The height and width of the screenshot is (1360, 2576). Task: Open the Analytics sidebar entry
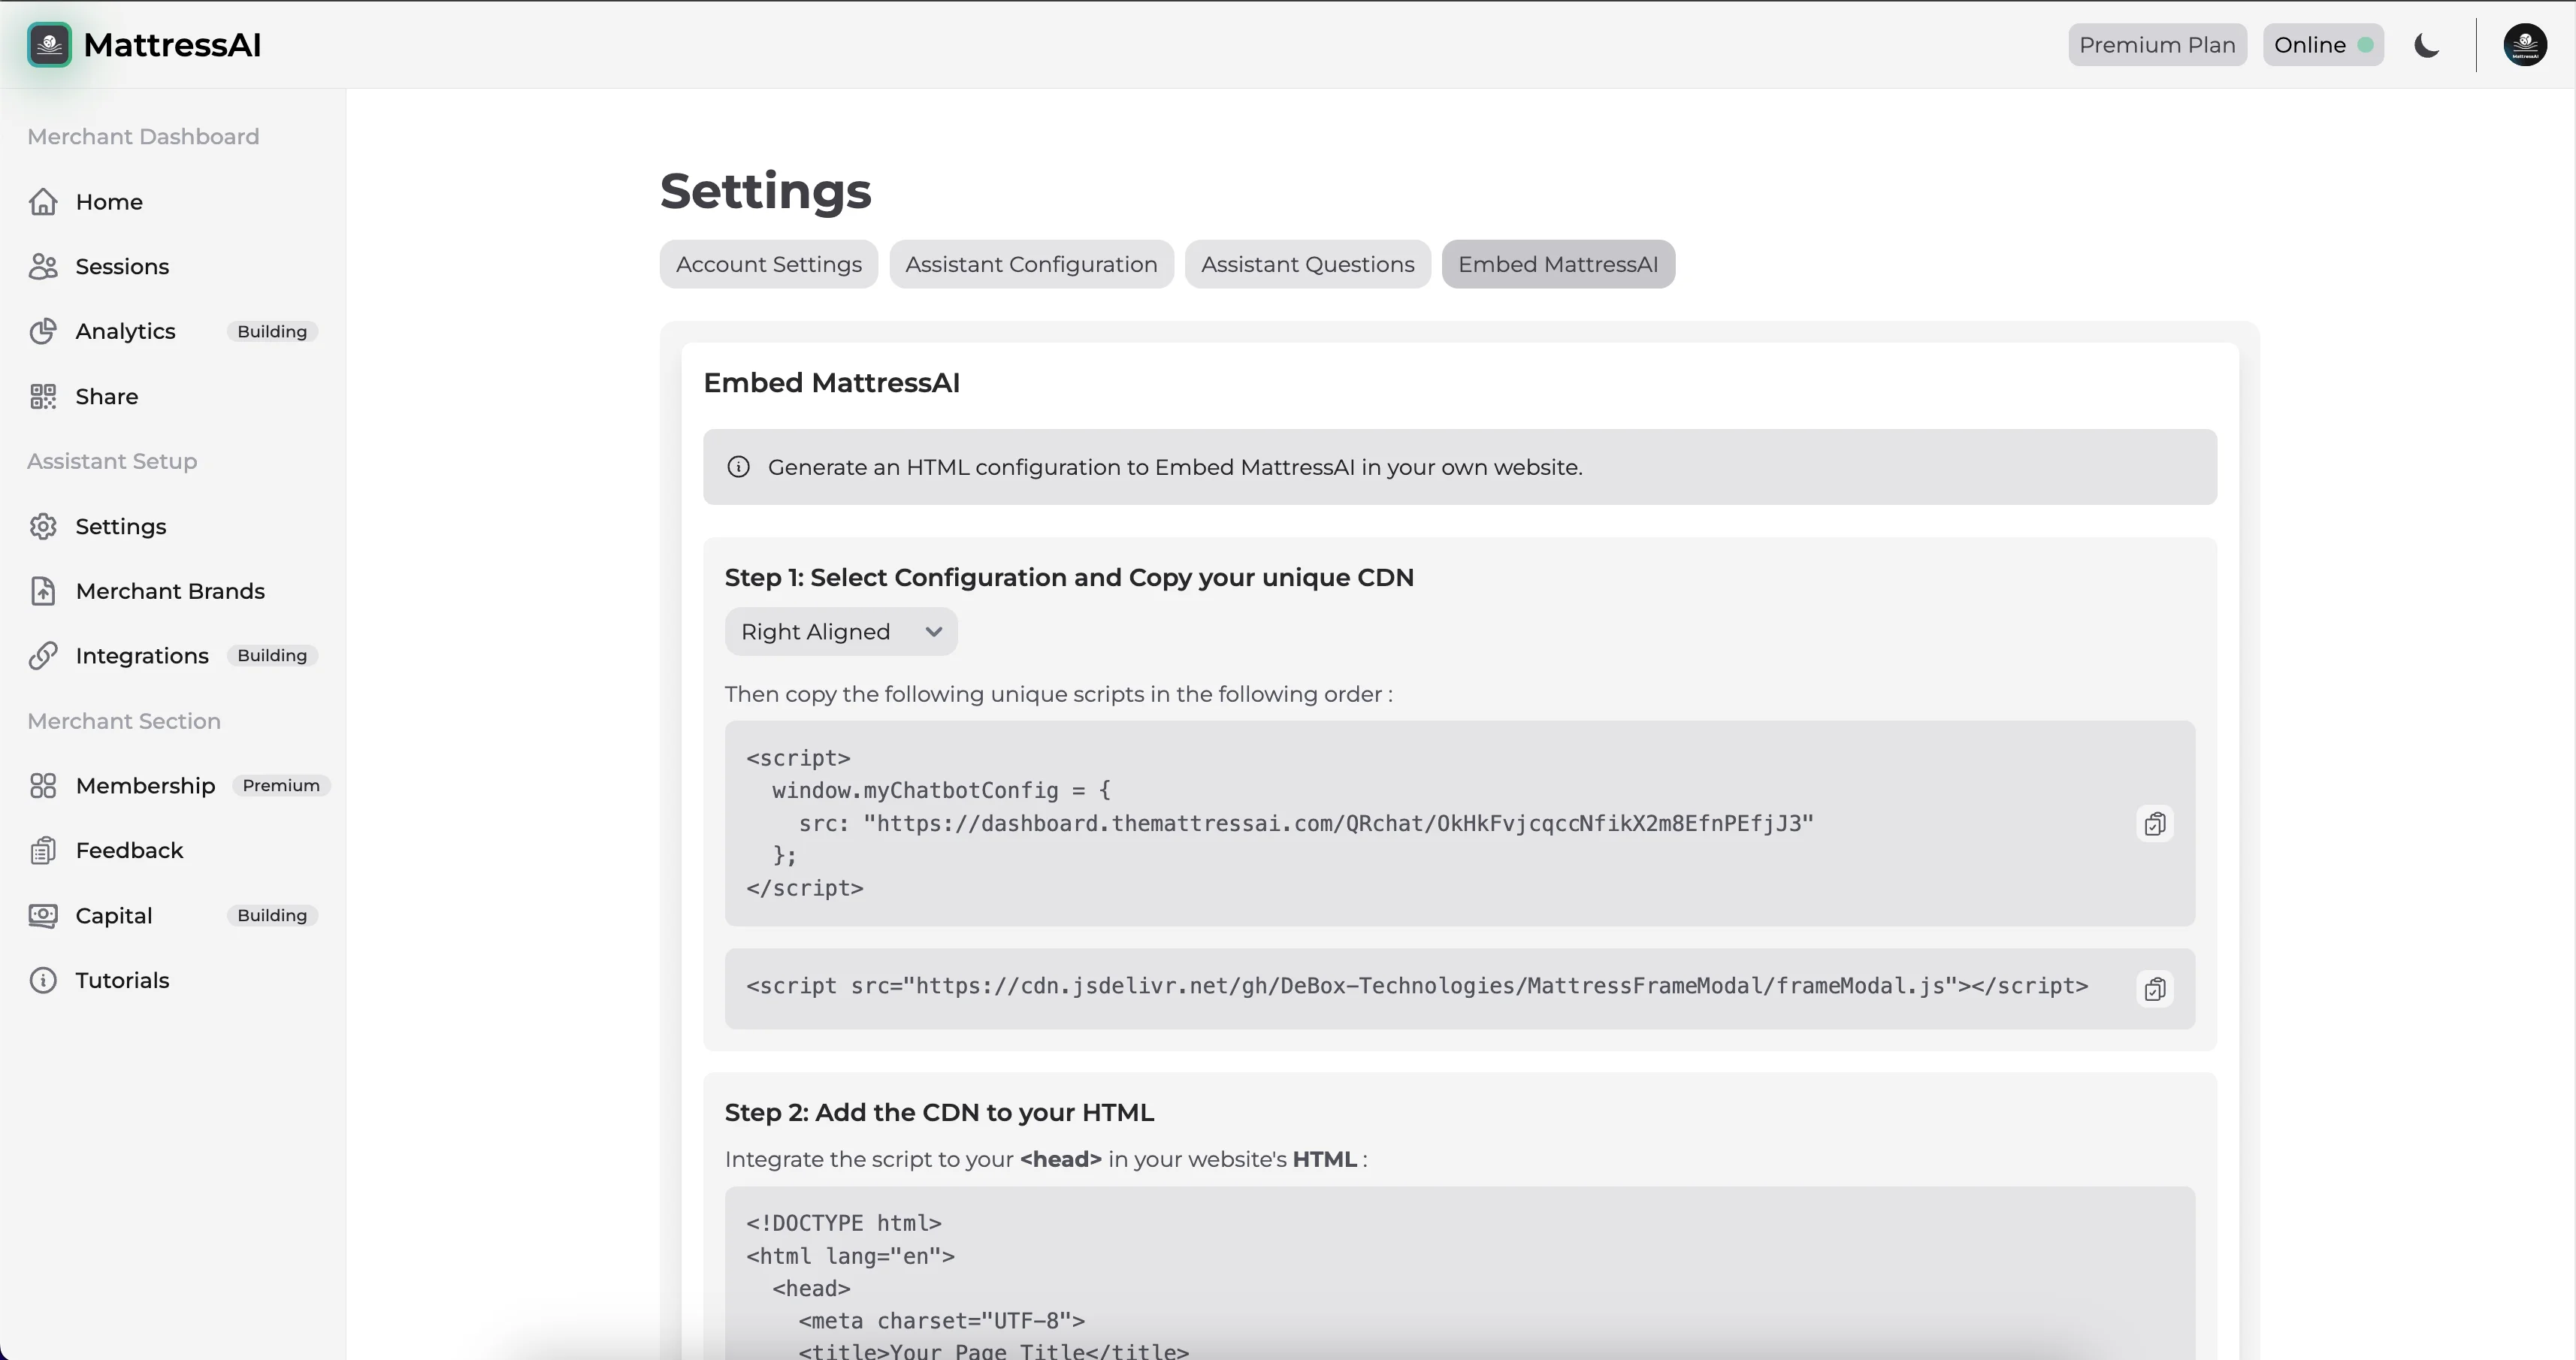125,331
